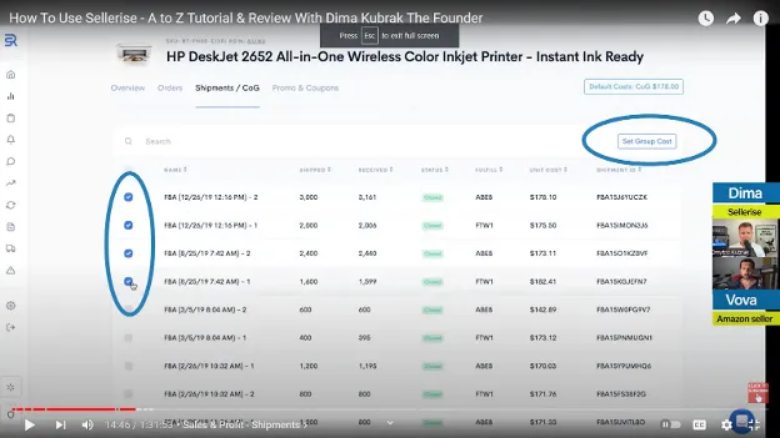Click unit cost $182.41
This screenshot has height=438, width=780.
pyautogui.click(x=543, y=282)
